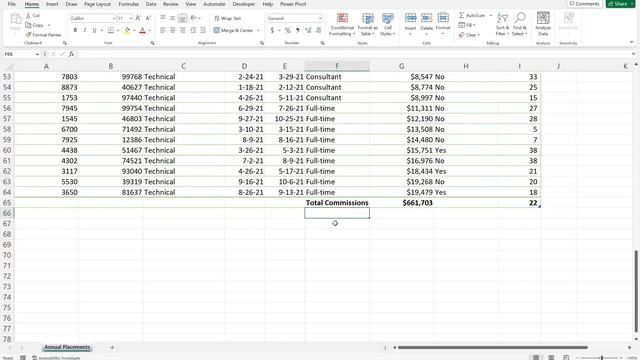Open the General number format dropdown
The image size is (640, 360).
(320, 18)
